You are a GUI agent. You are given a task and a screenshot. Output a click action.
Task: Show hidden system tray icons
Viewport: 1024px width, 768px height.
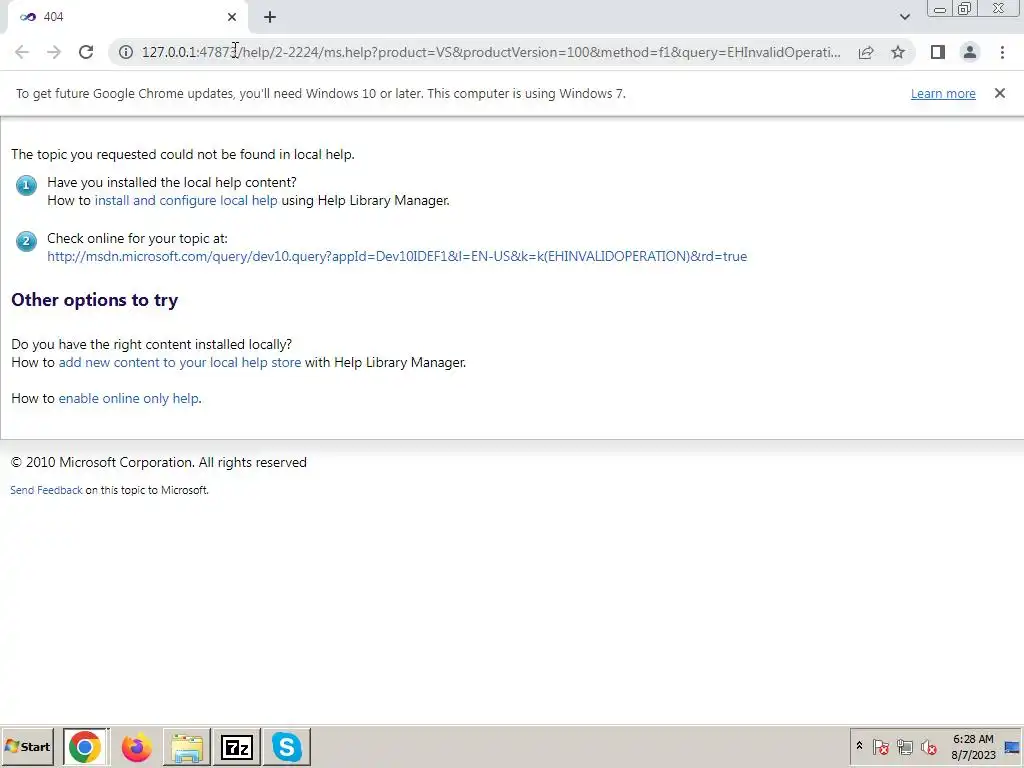point(859,746)
